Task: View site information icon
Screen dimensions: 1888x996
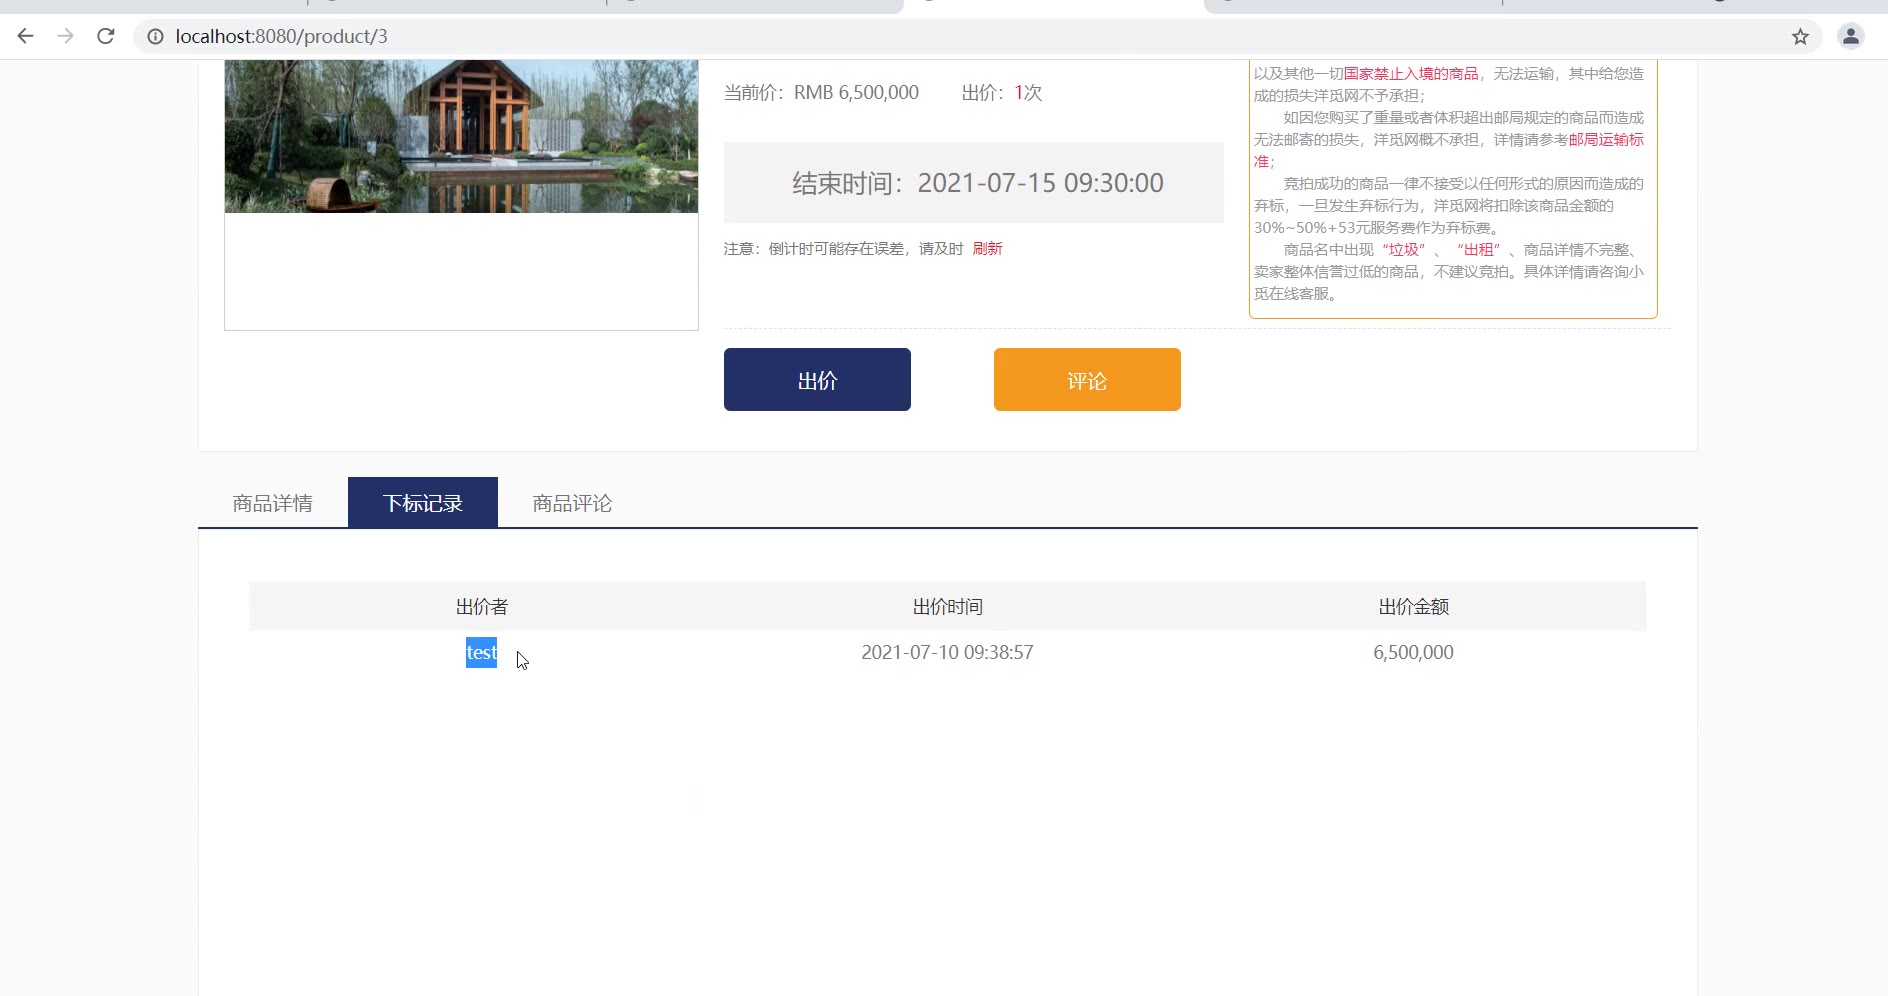Action: click(x=155, y=36)
